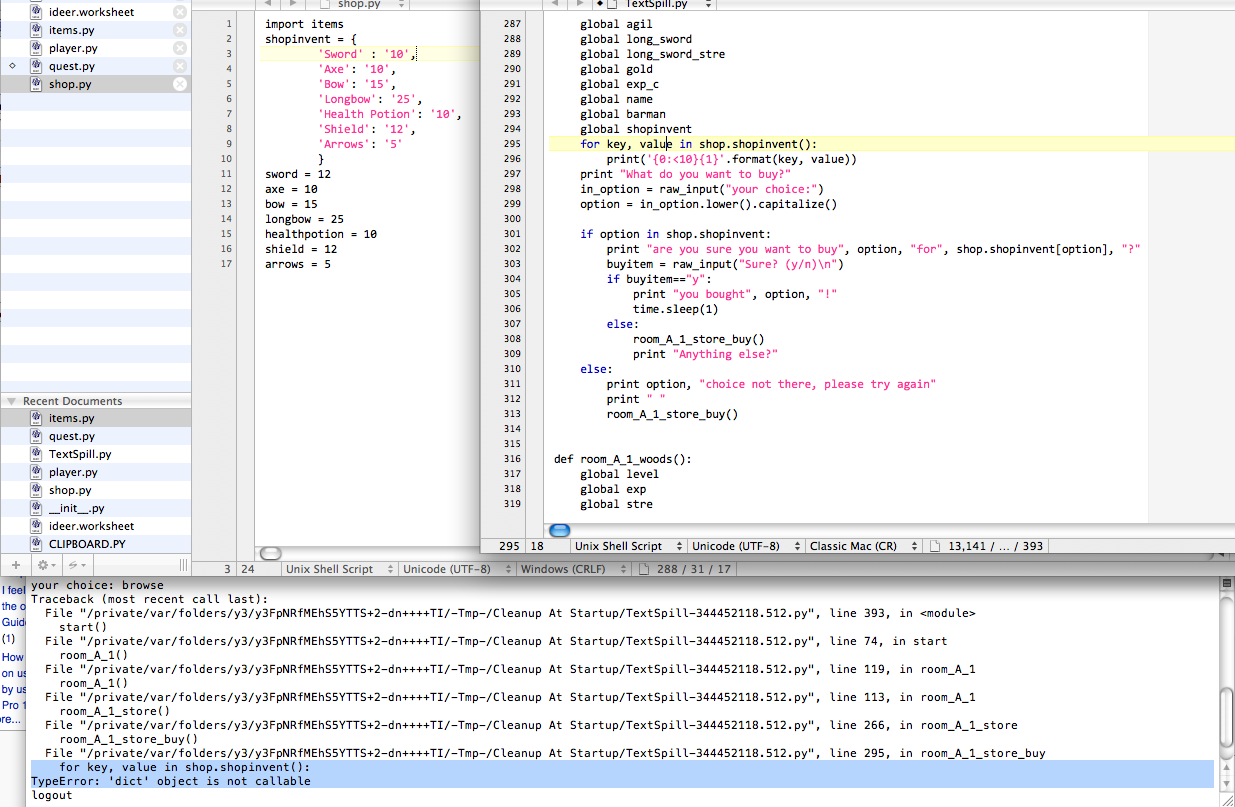Open the Classic Mac (CR) line-ending dropdown
The image size is (1235, 807).
(863, 546)
